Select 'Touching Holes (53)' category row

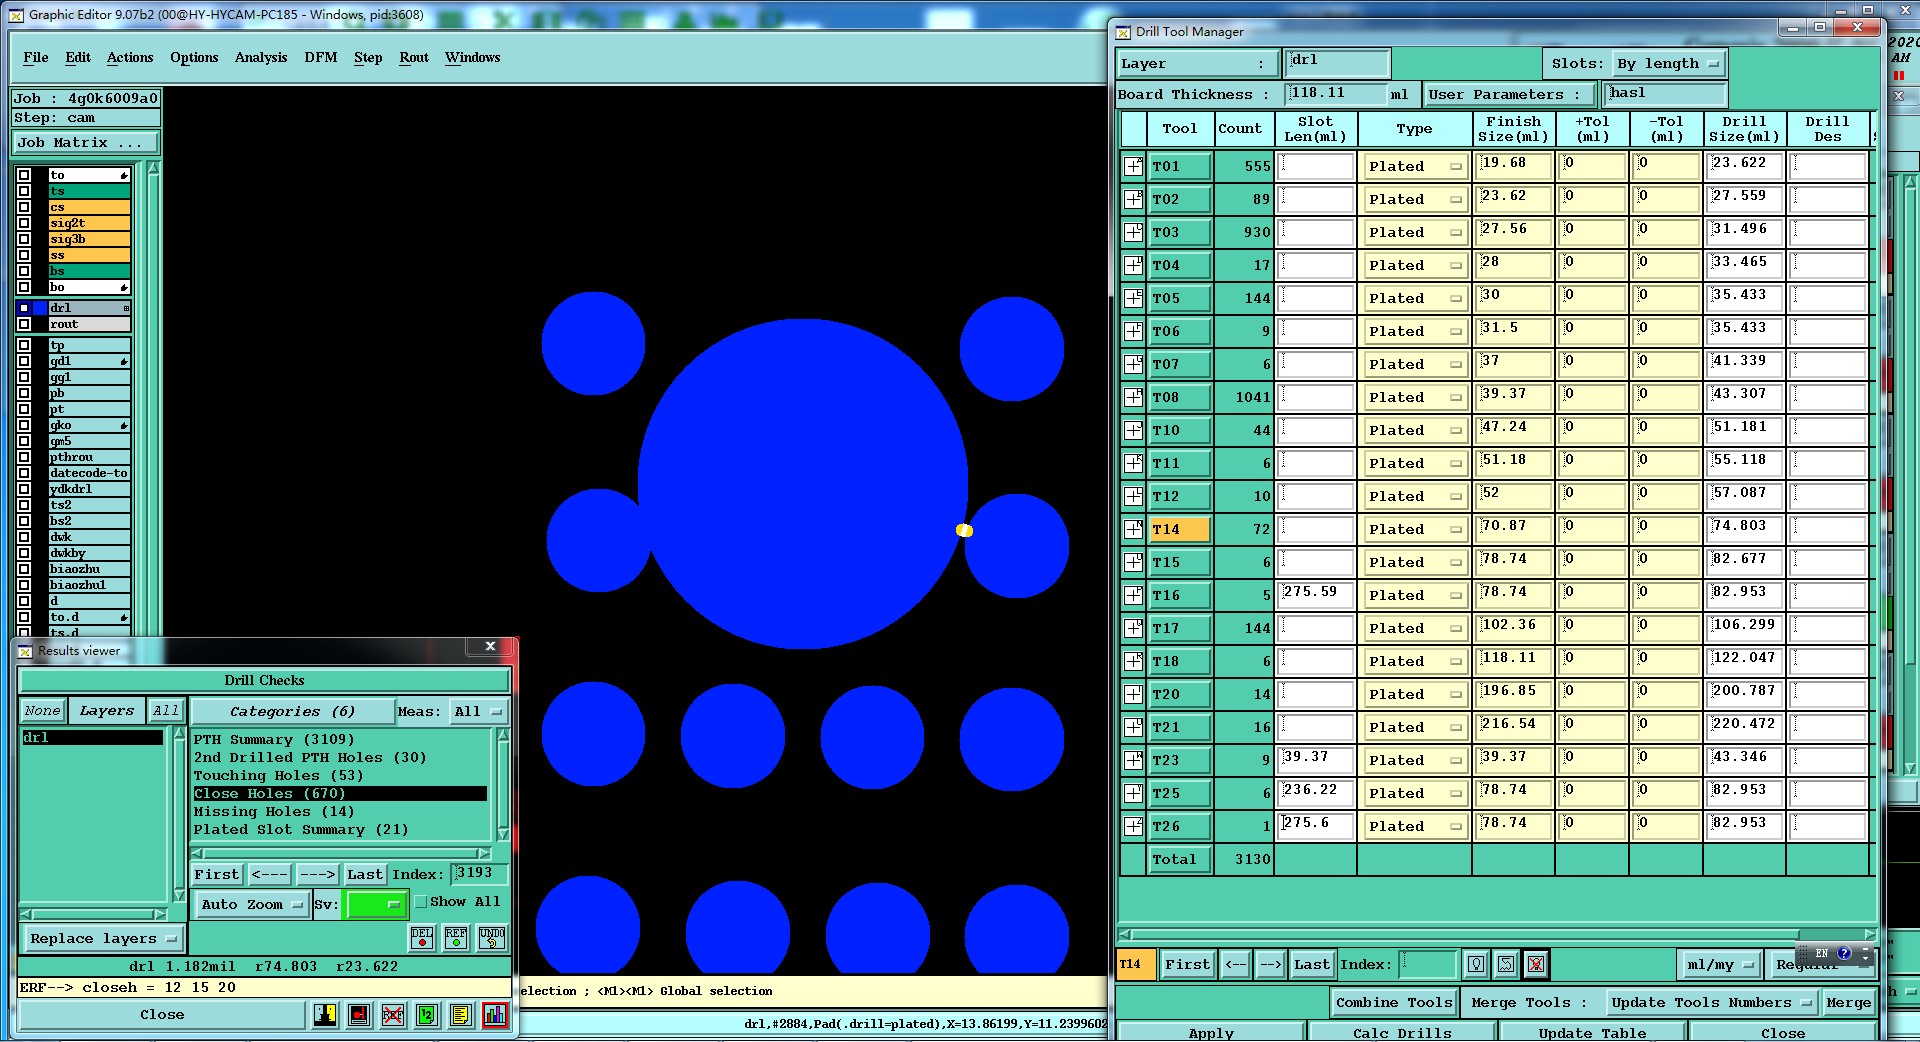[340, 775]
